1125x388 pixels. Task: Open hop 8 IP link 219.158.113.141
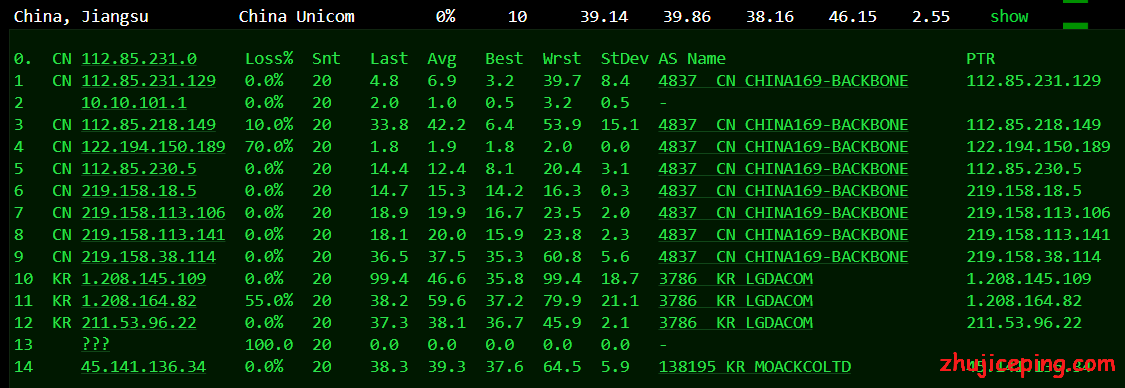point(154,235)
